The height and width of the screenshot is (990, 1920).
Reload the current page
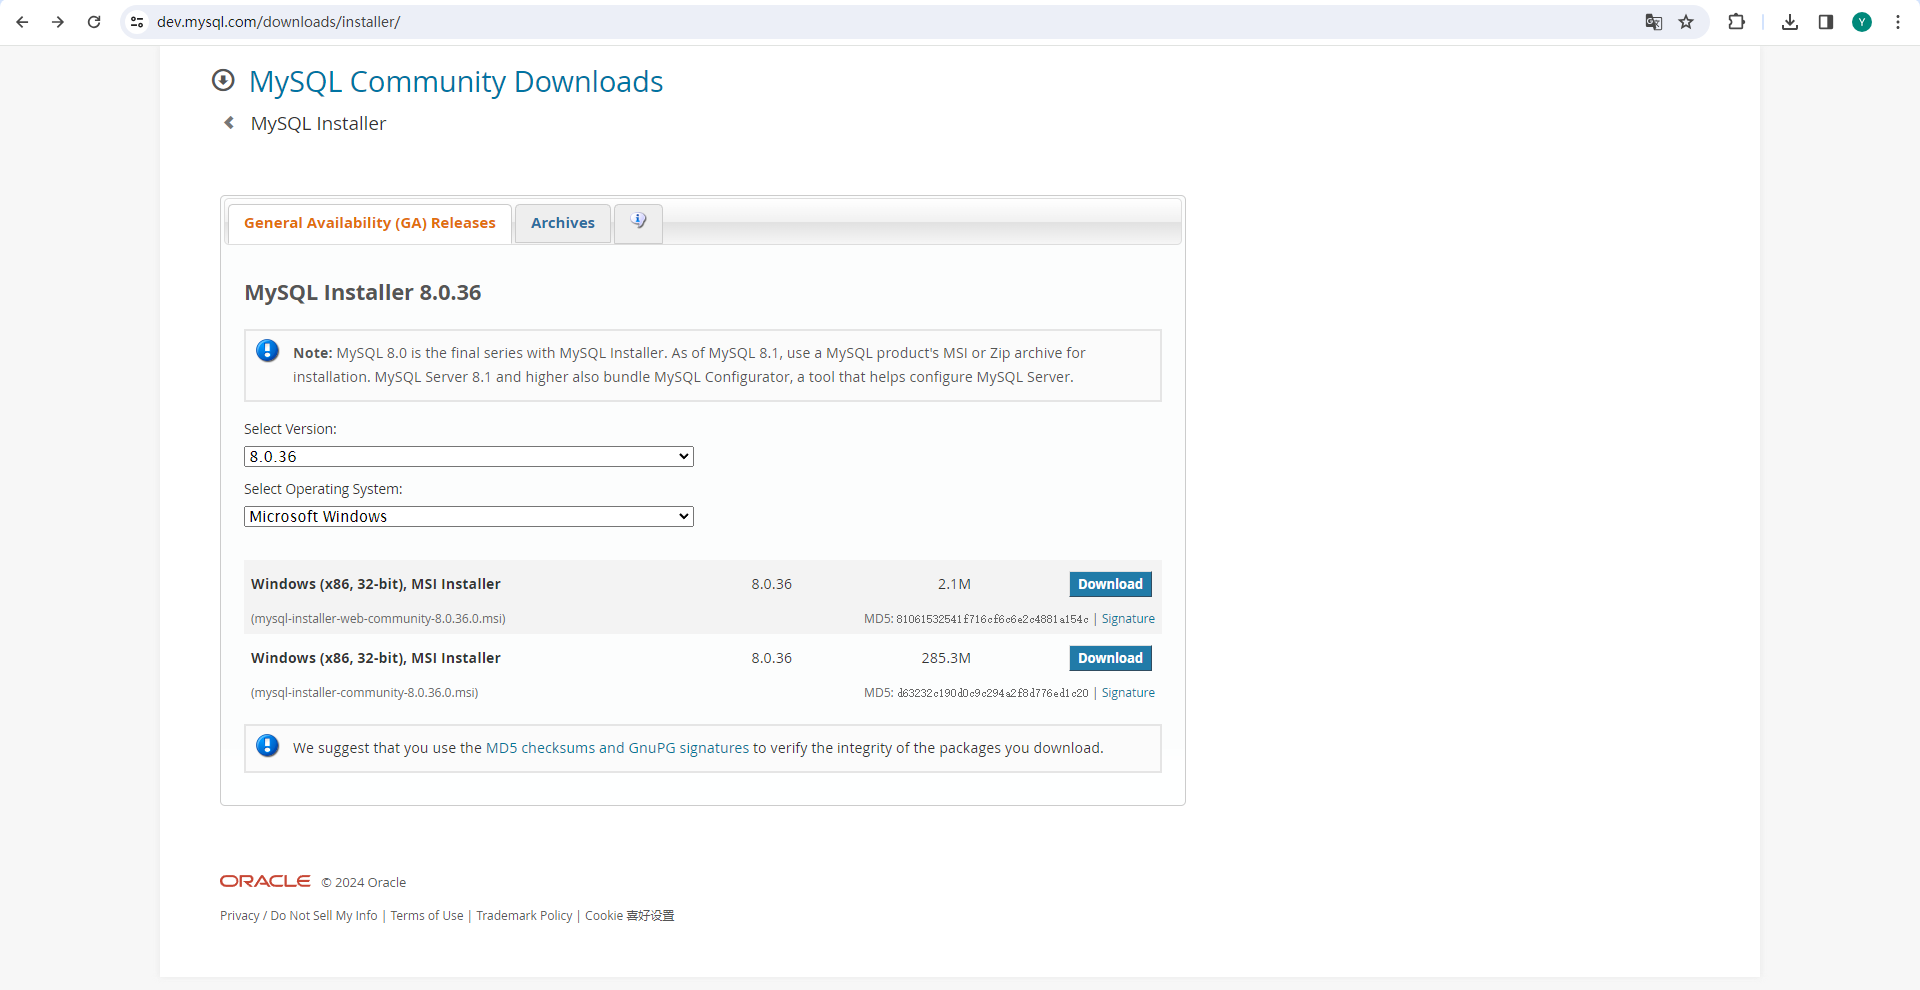pos(94,22)
